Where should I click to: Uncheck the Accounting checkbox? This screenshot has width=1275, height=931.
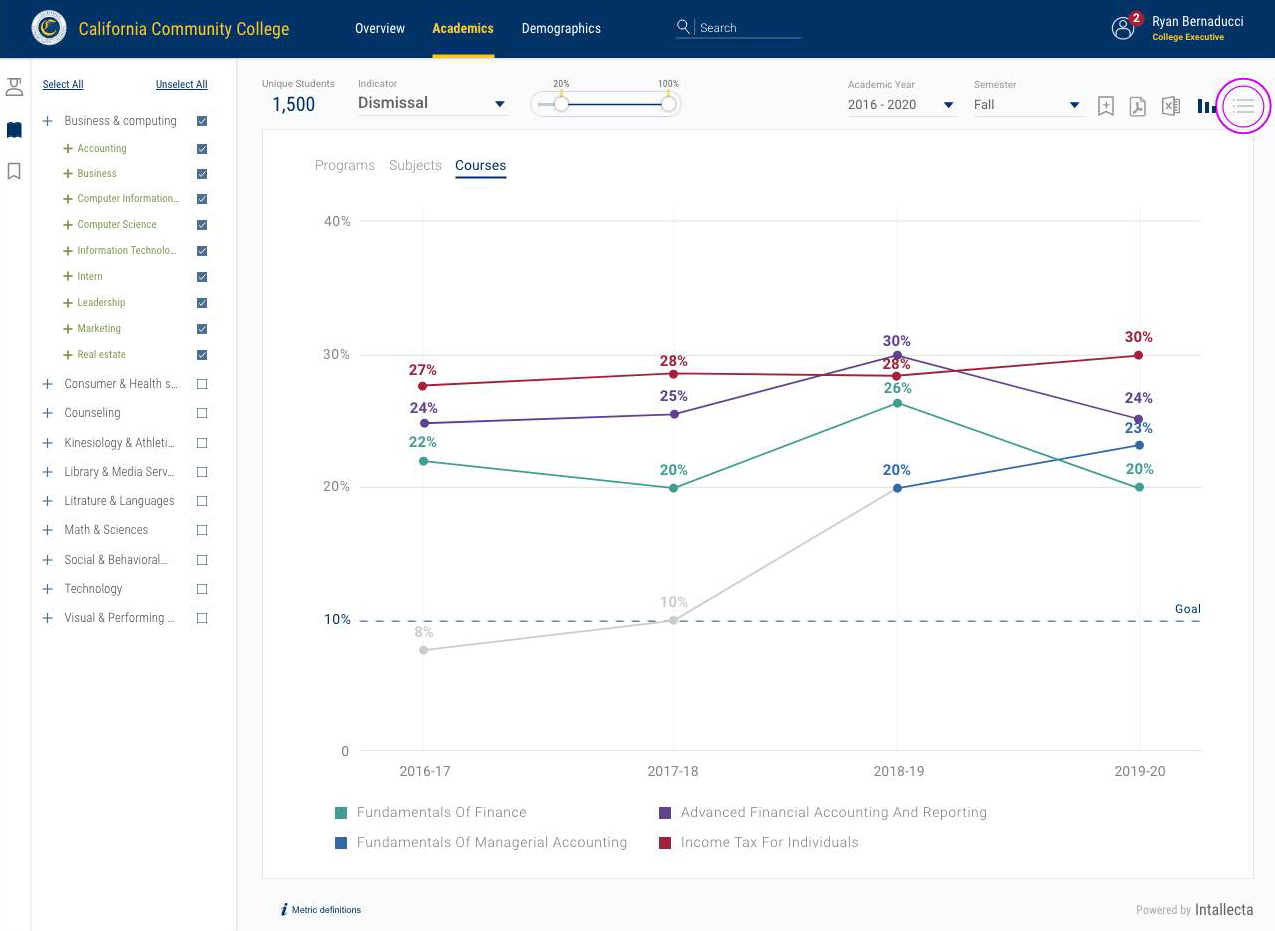[x=202, y=148]
